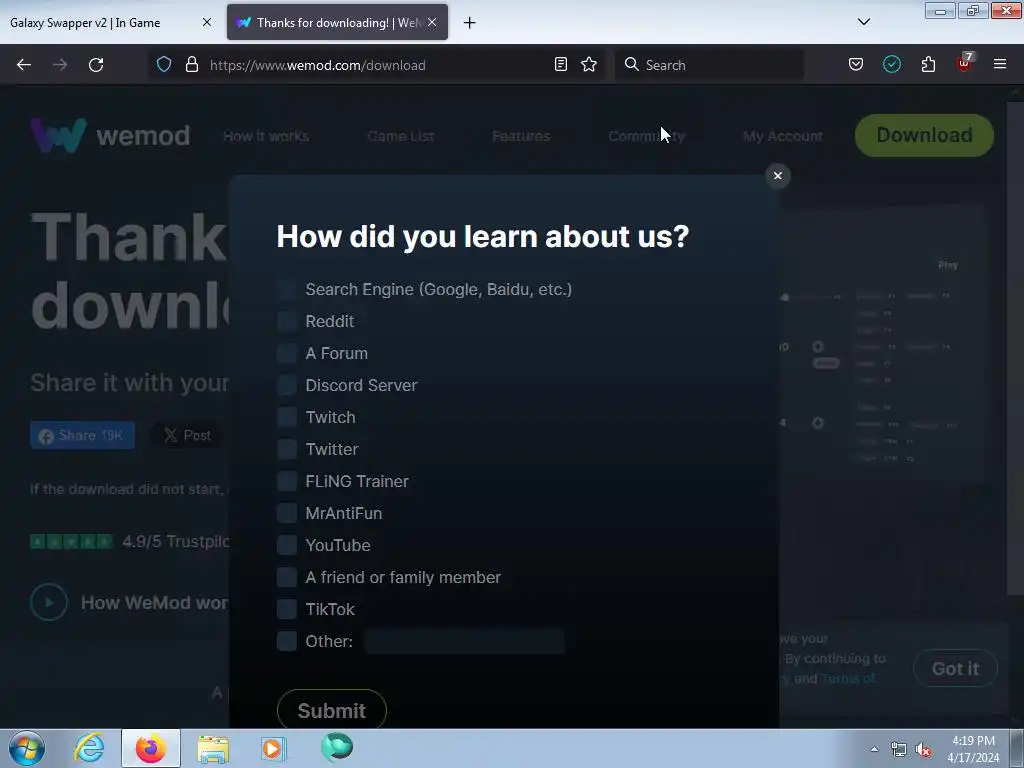Click Firefox taskbar icon
Screen dimensions: 1024x768
(151, 748)
